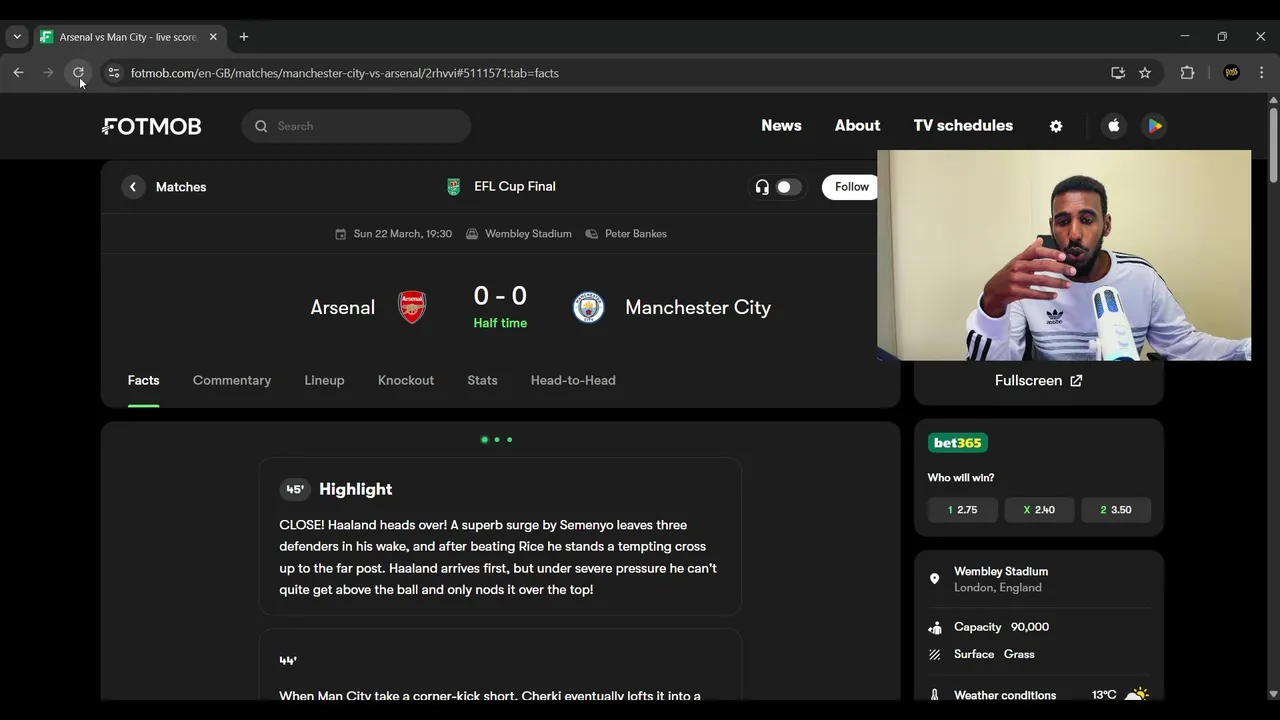
Task: Click the Arsenal club crest
Action: [x=412, y=307]
